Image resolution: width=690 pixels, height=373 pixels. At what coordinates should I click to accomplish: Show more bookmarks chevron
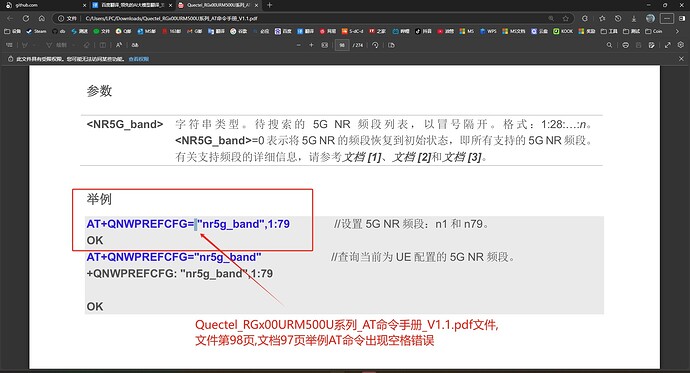coord(677,31)
